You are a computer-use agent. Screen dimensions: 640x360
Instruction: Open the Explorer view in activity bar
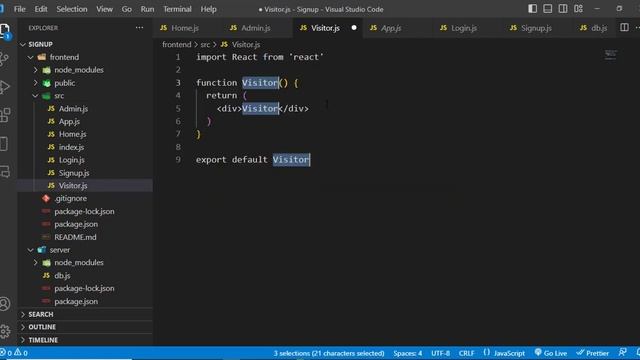(x=5, y=31)
